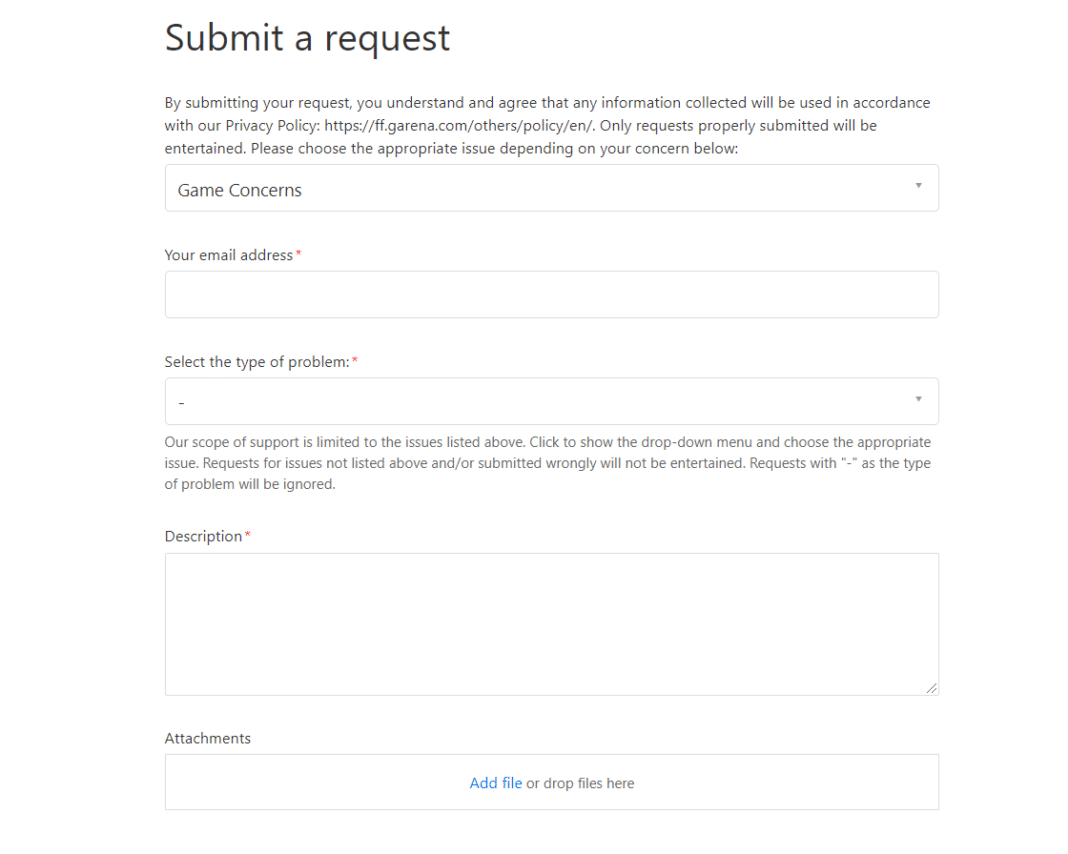Click the agreement paragraph above the form
This screenshot has height=854, width=1068.
[x=547, y=124]
